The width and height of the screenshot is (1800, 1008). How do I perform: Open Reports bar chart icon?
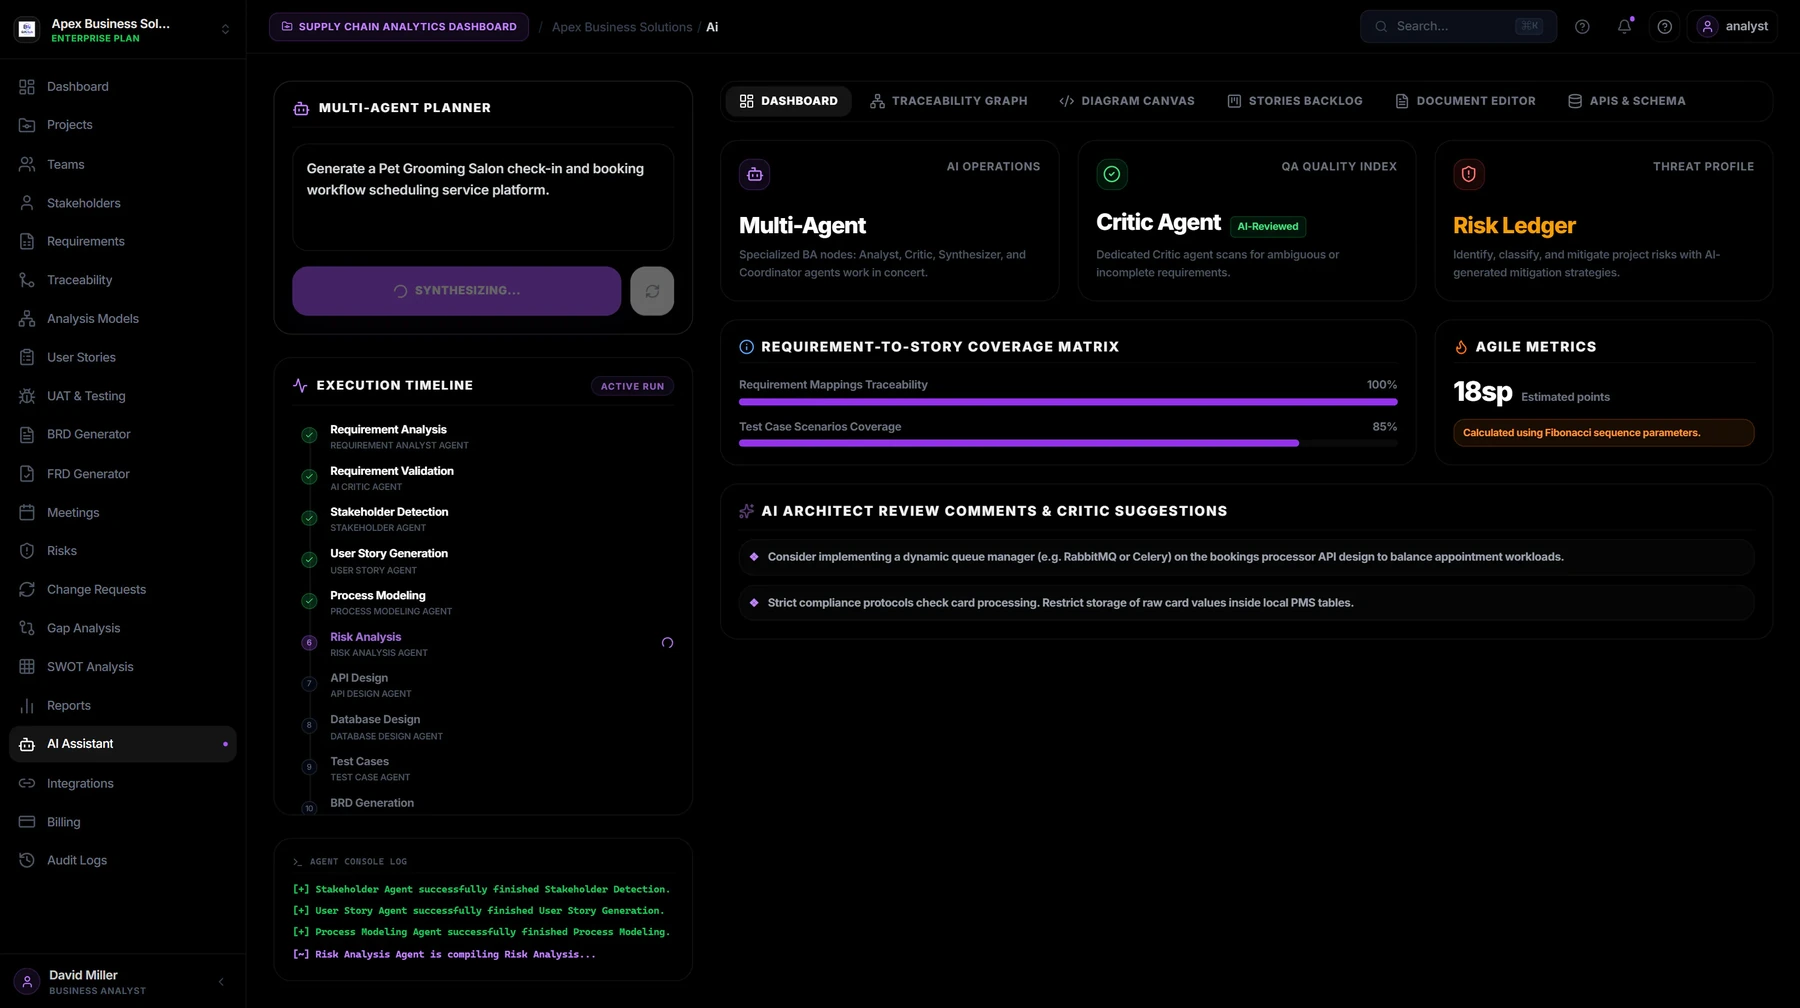27,706
